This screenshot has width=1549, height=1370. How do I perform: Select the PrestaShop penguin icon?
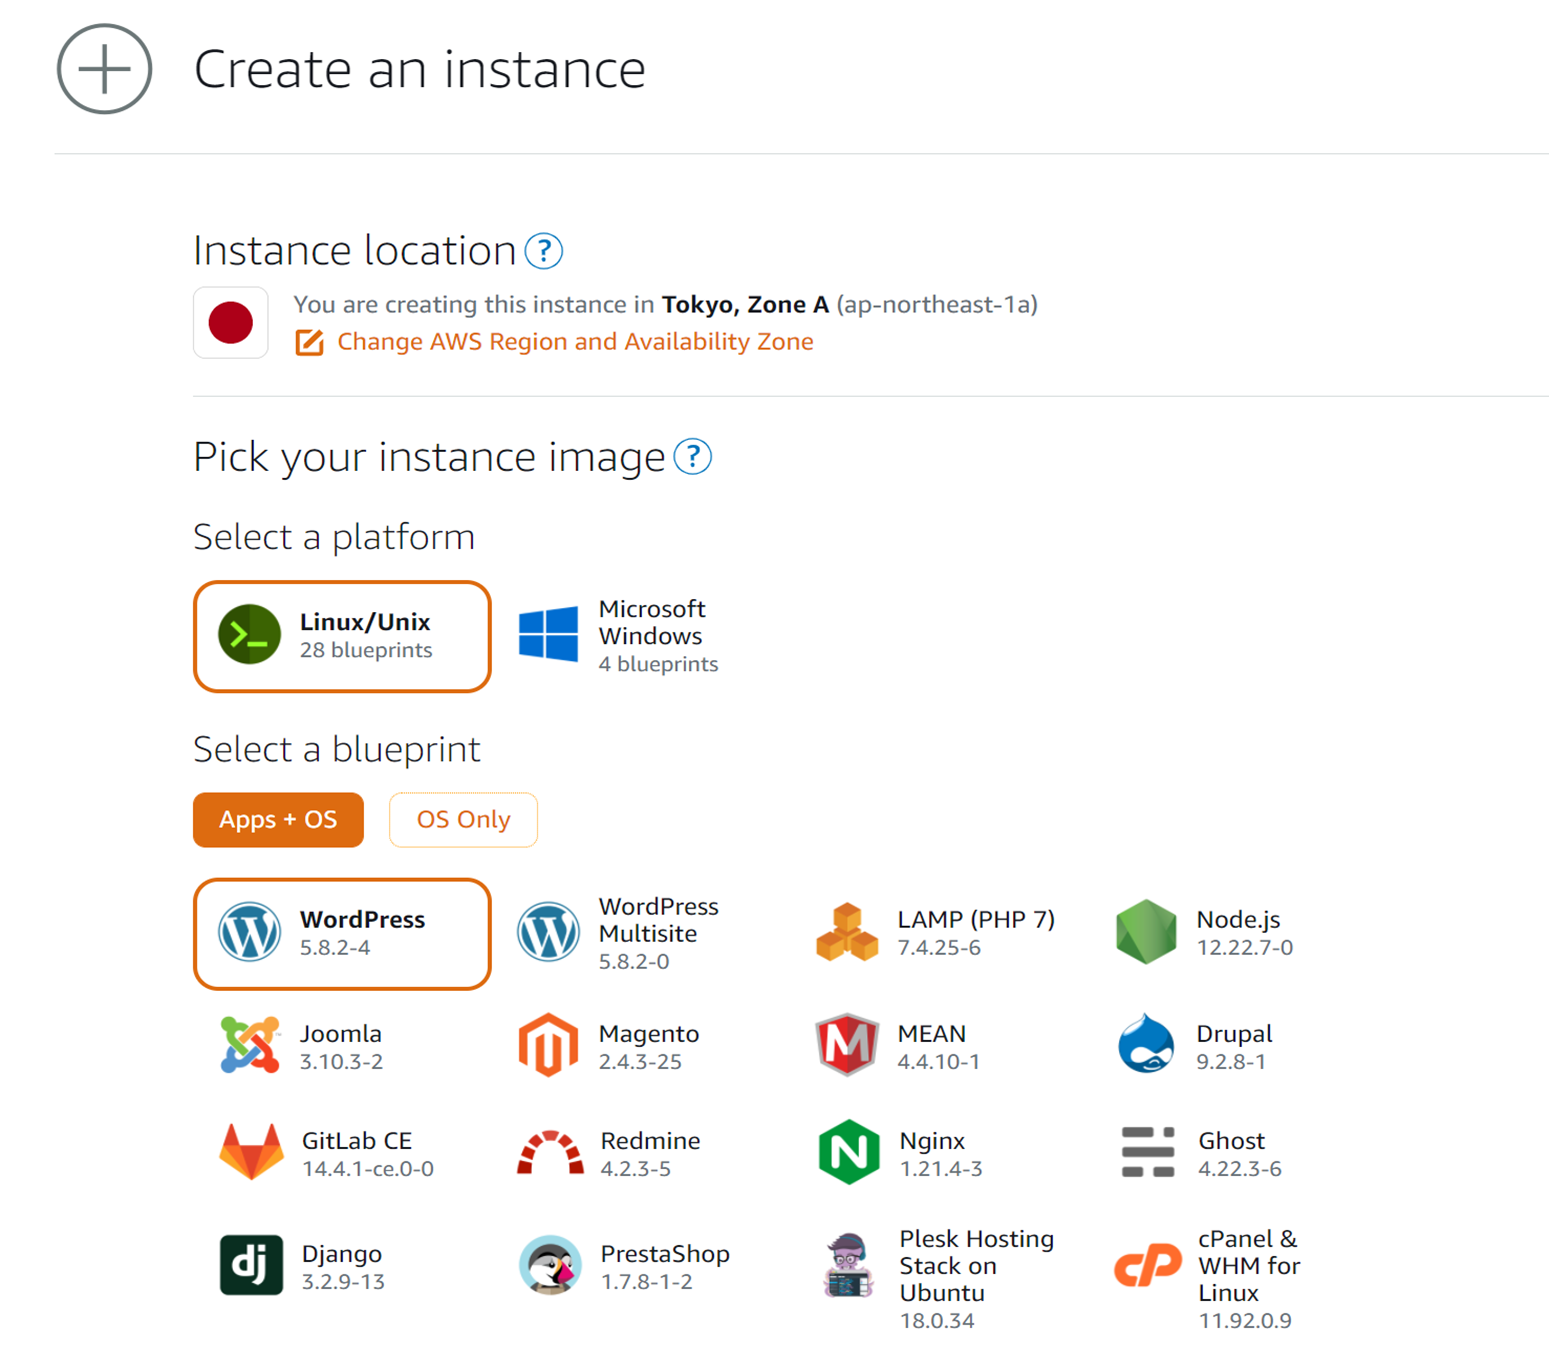(550, 1265)
